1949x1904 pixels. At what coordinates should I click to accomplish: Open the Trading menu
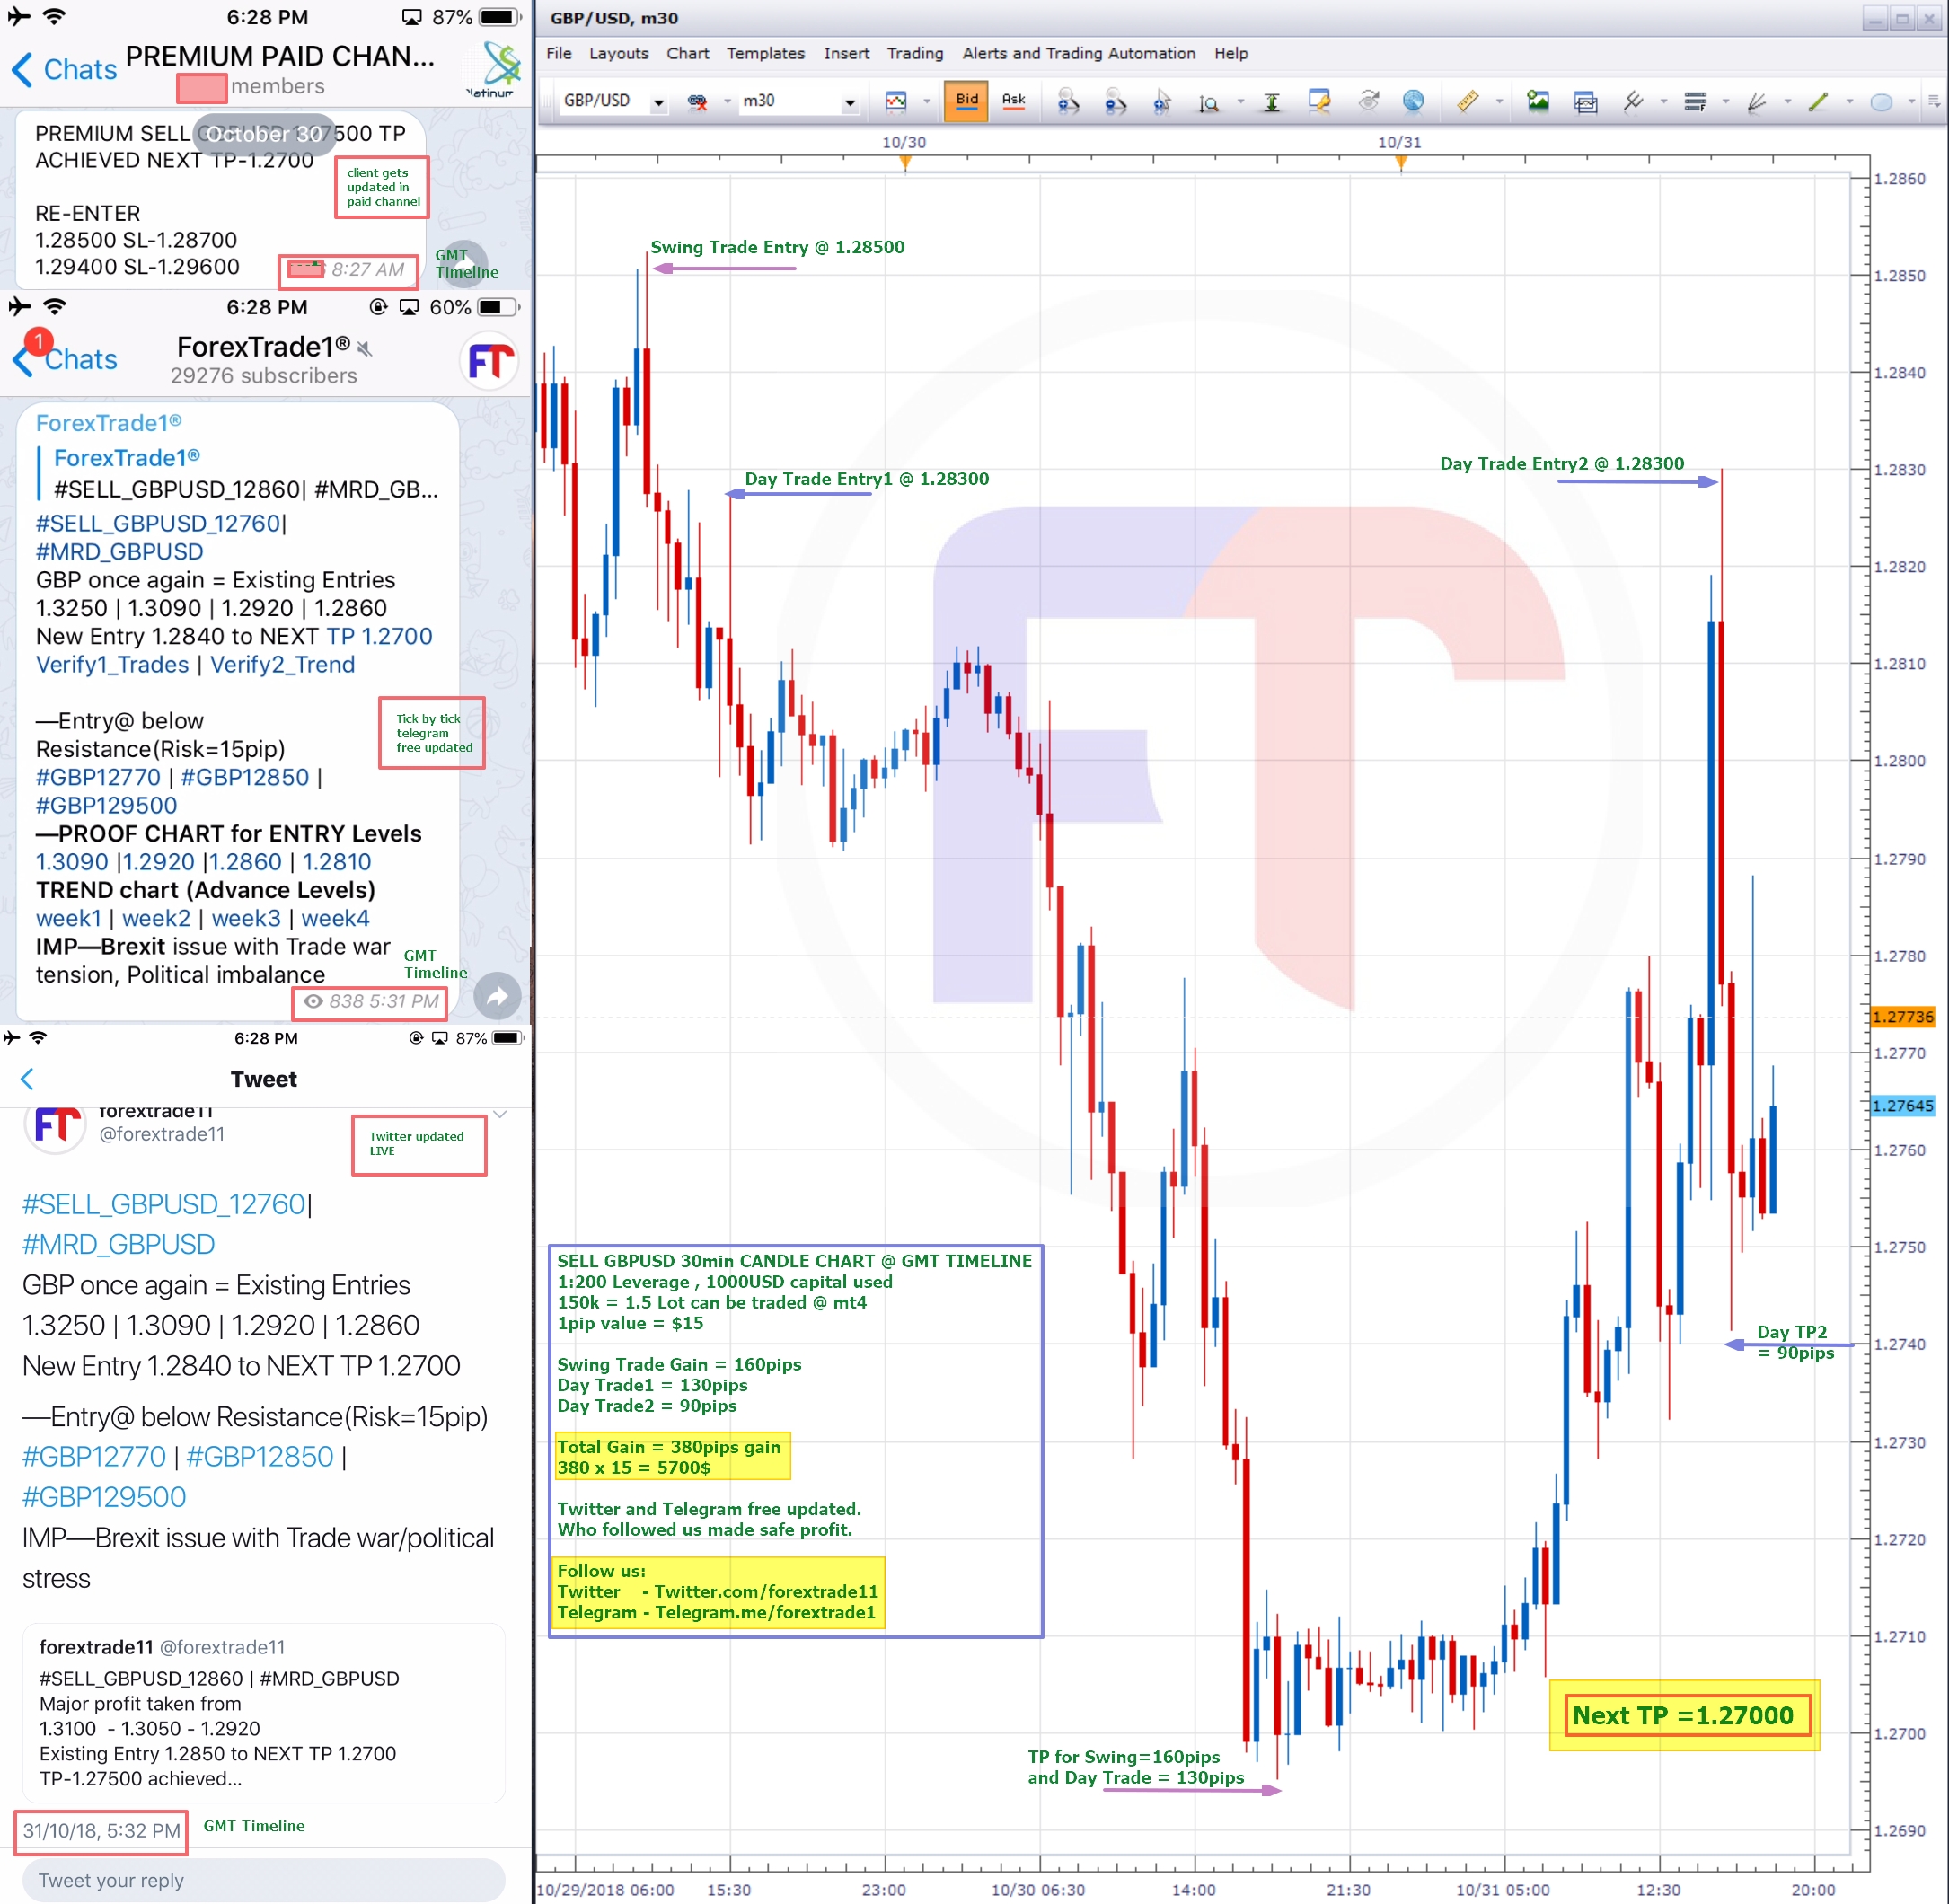[x=915, y=53]
